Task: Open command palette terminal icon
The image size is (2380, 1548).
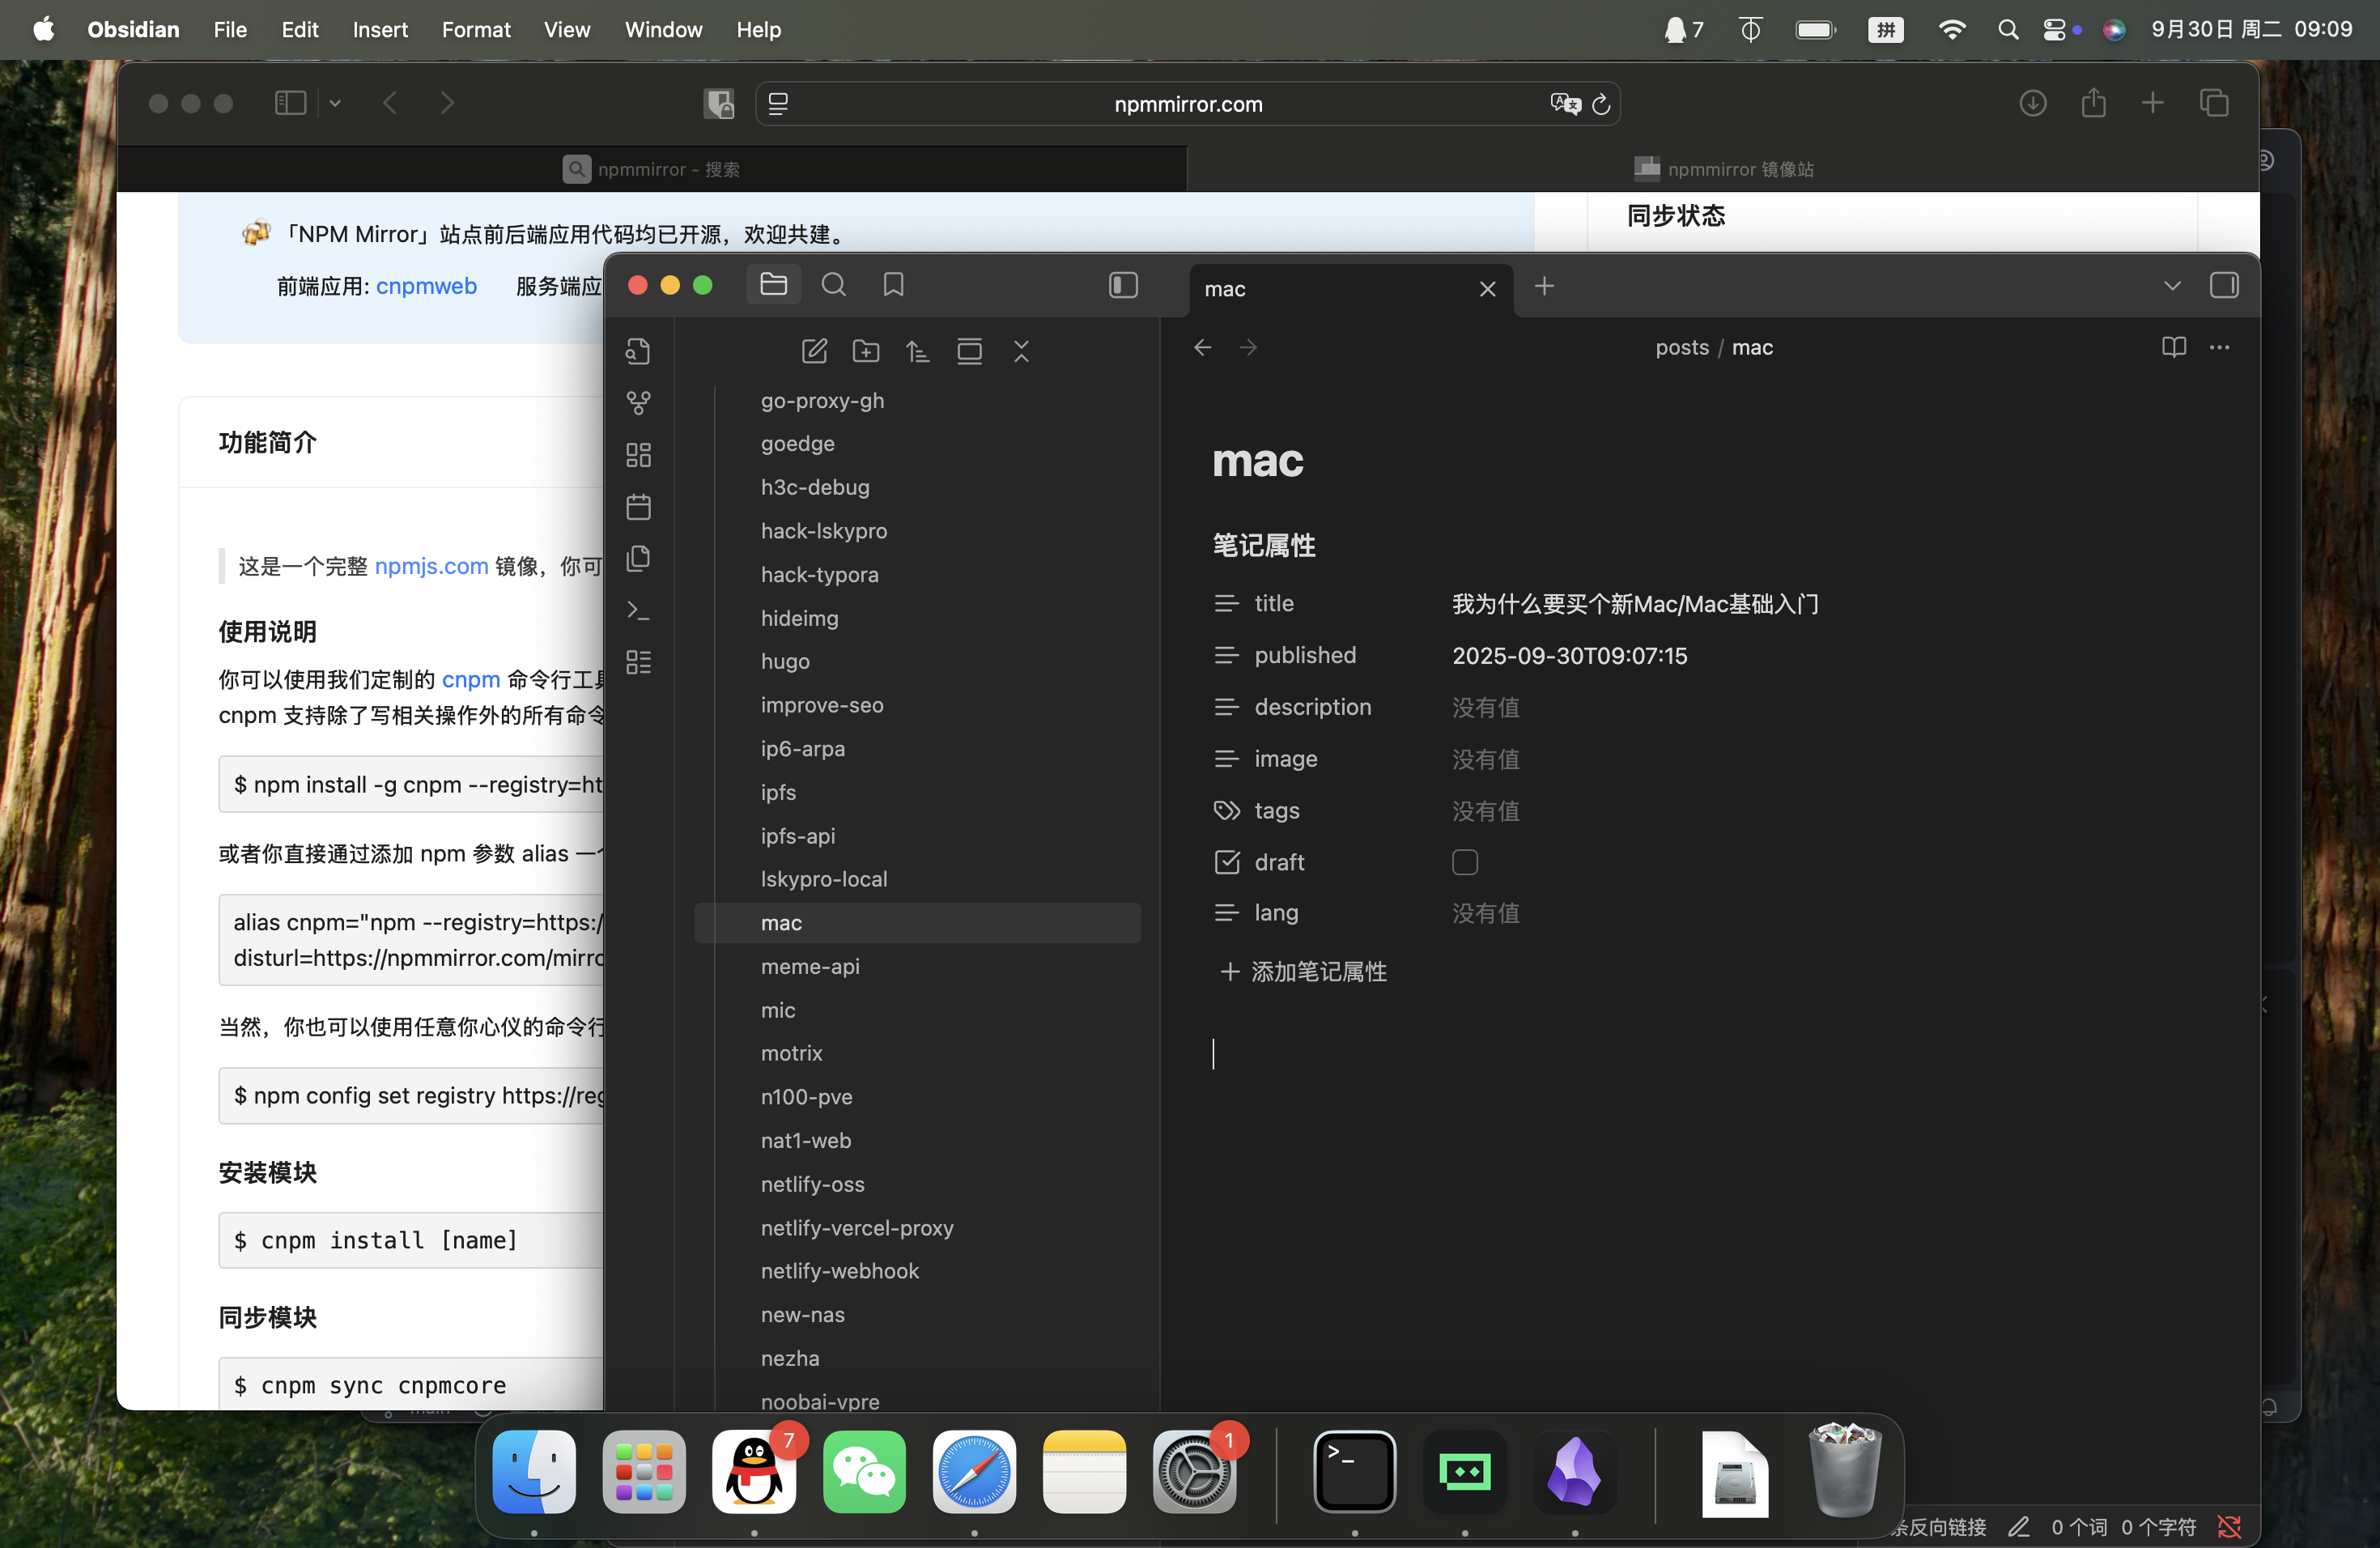Action: pos(638,610)
